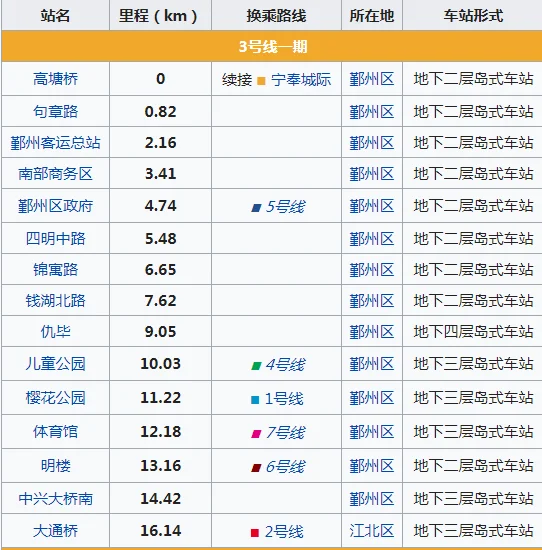Click the 里程（km） column header
Screen dimensions: 542x550
coord(161,15)
